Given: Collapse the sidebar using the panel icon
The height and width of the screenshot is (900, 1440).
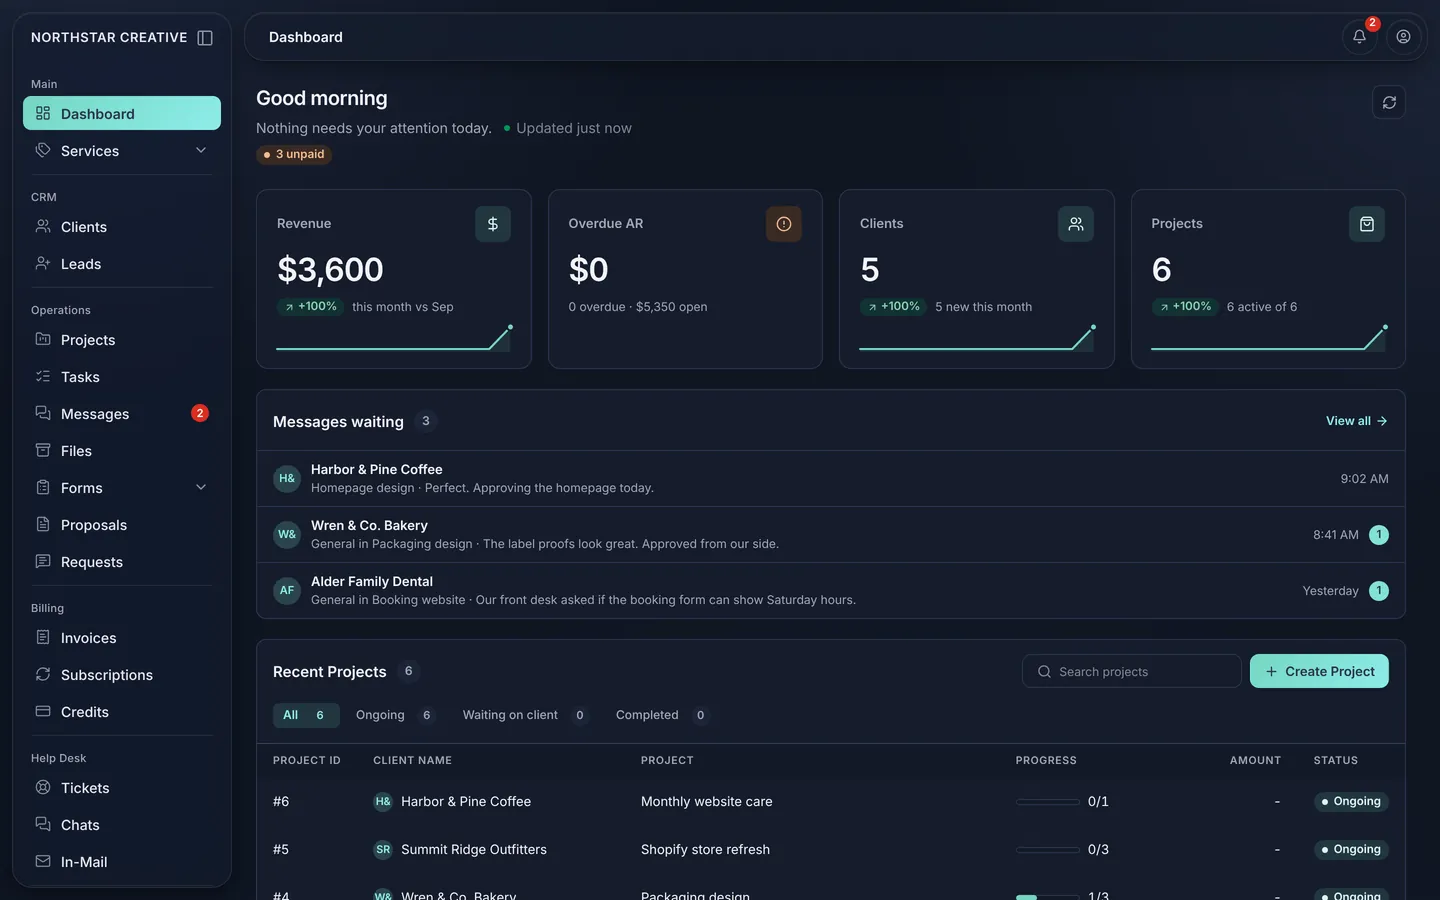Looking at the screenshot, I should point(205,38).
